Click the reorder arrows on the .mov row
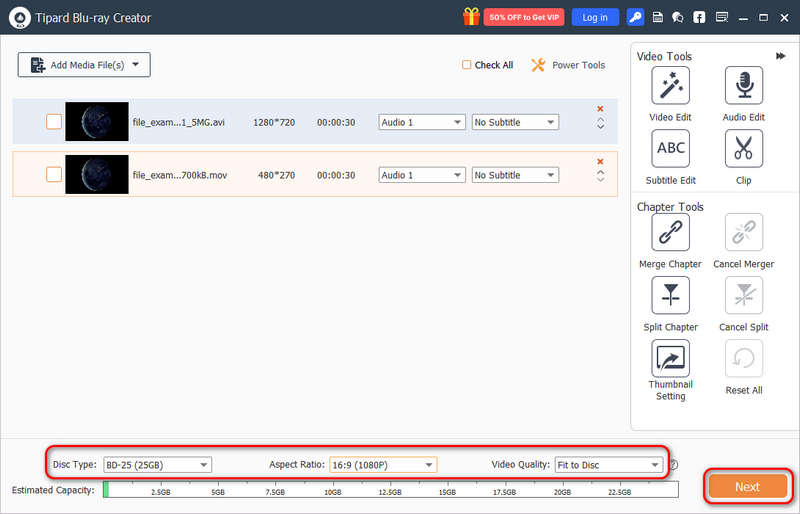The height and width of the screenshot is (514, 800). pyautogui.click(x=601, y=176)
